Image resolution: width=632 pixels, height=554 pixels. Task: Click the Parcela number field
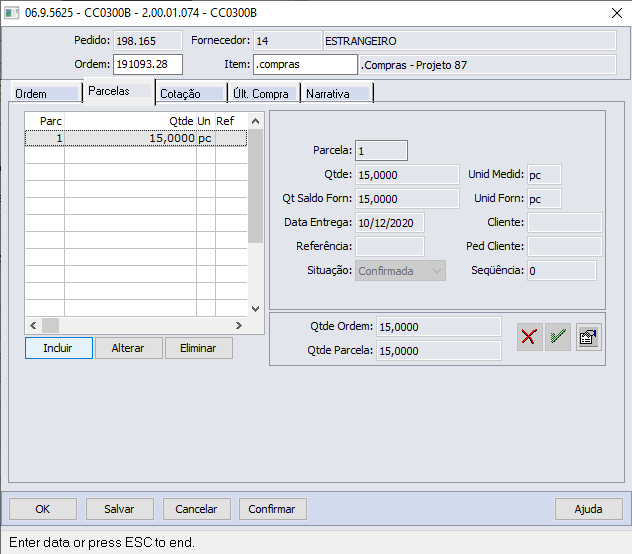coord(381,151)
